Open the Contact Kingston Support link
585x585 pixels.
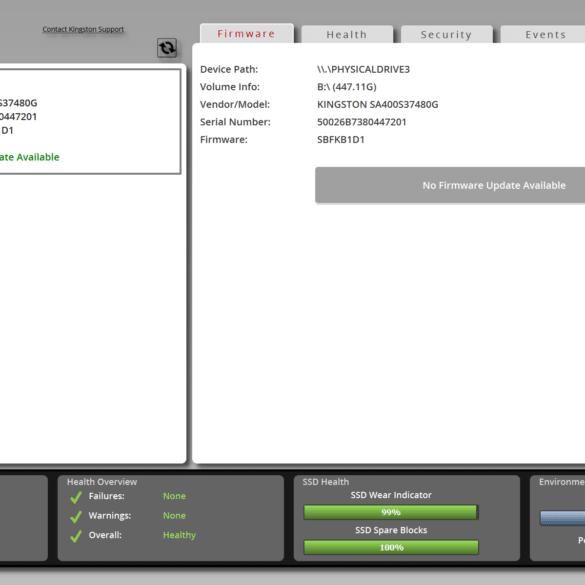point(83,29)
